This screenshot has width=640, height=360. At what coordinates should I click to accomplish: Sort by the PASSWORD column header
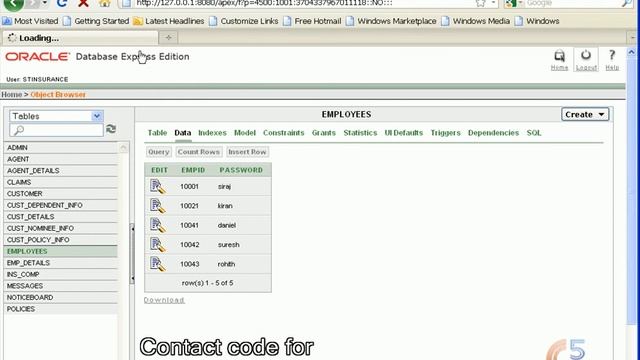[241, 170]
